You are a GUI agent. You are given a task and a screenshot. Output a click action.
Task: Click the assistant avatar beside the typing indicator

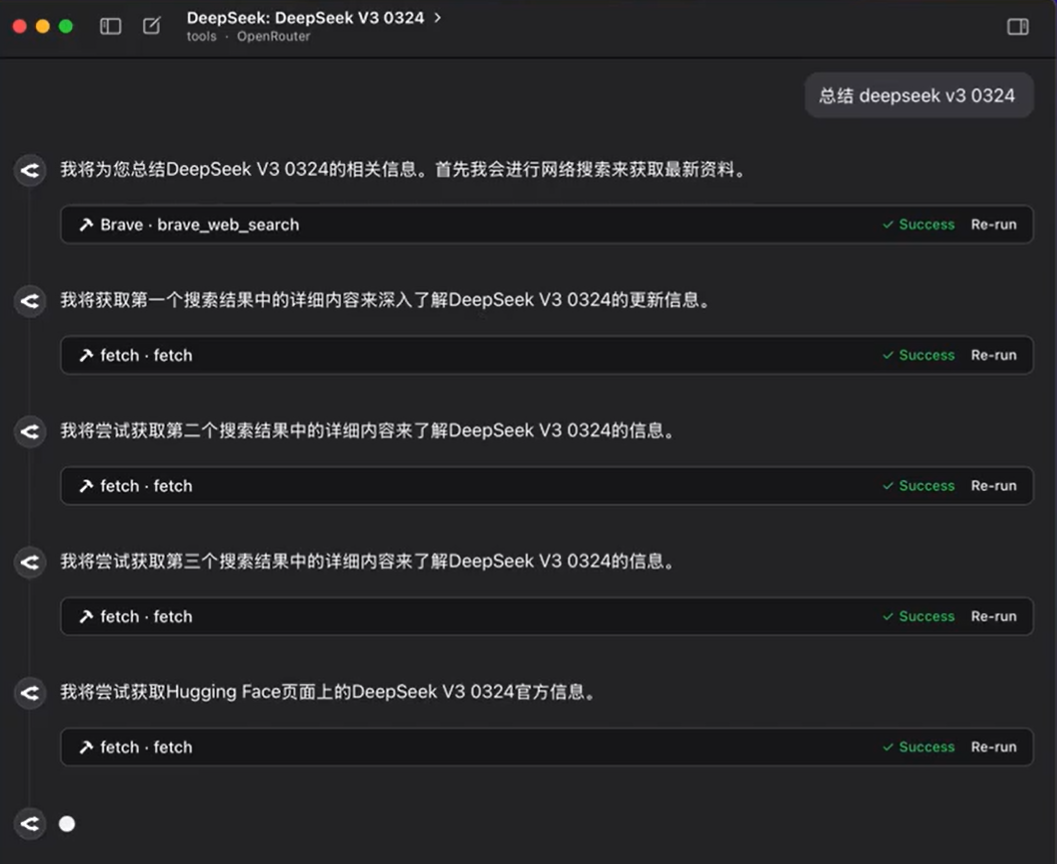click(x=30, y=824)
